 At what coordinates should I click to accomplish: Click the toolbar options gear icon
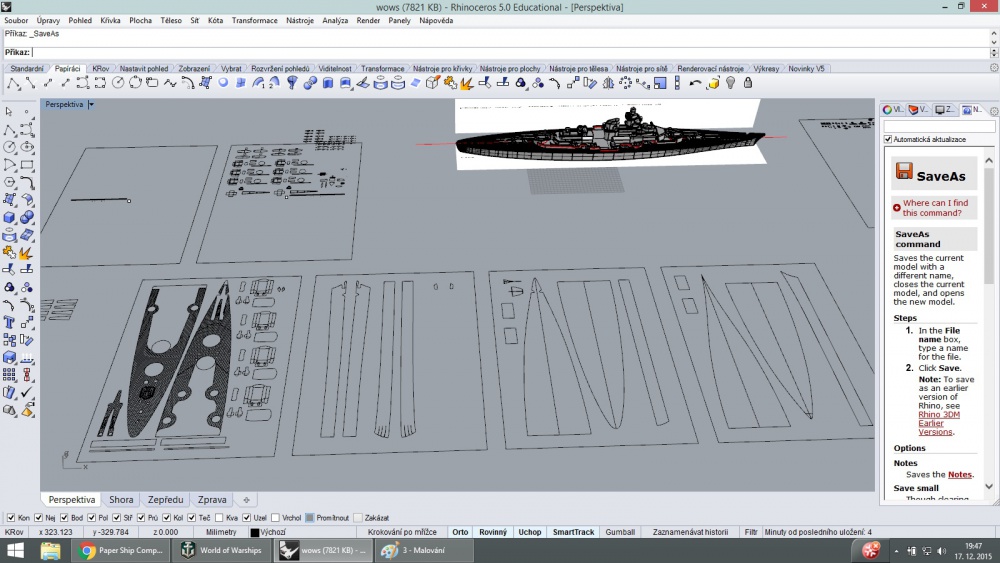(x=994, y=68)
